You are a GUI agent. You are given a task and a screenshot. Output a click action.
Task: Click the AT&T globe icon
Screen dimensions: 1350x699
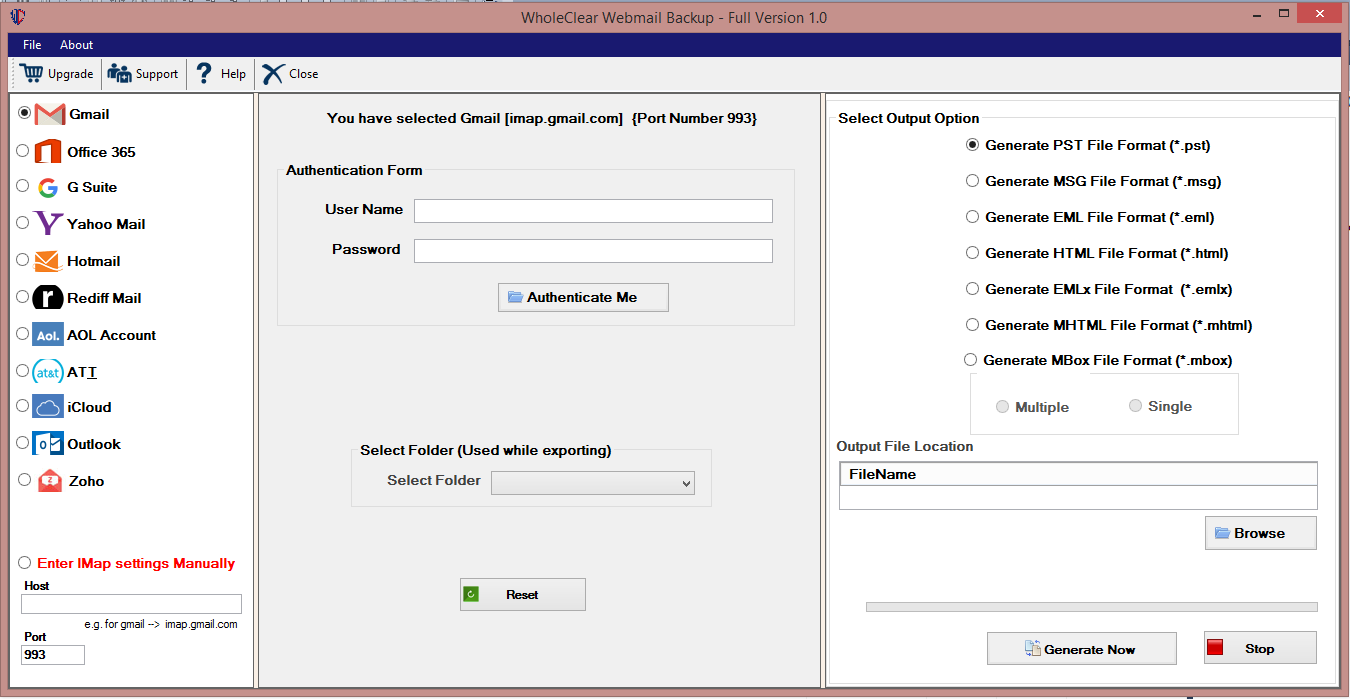(x=48, y=372)
